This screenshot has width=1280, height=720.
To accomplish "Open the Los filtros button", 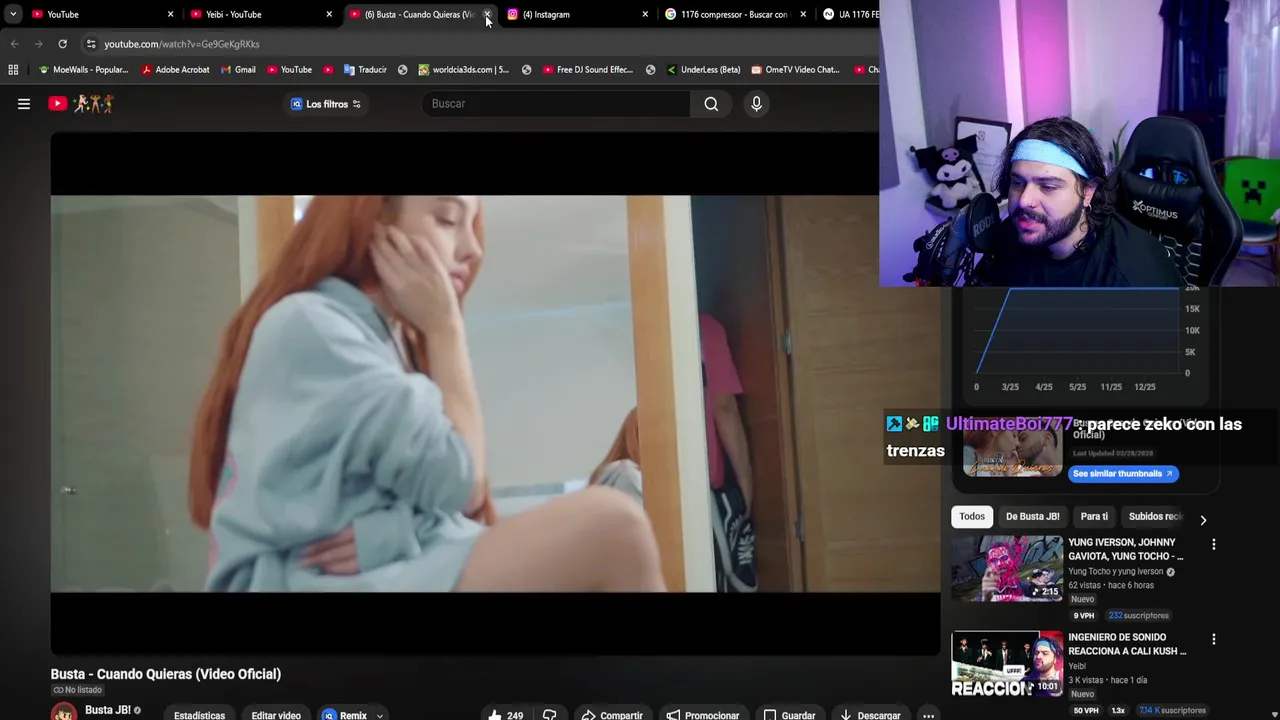I will (326, 104).
